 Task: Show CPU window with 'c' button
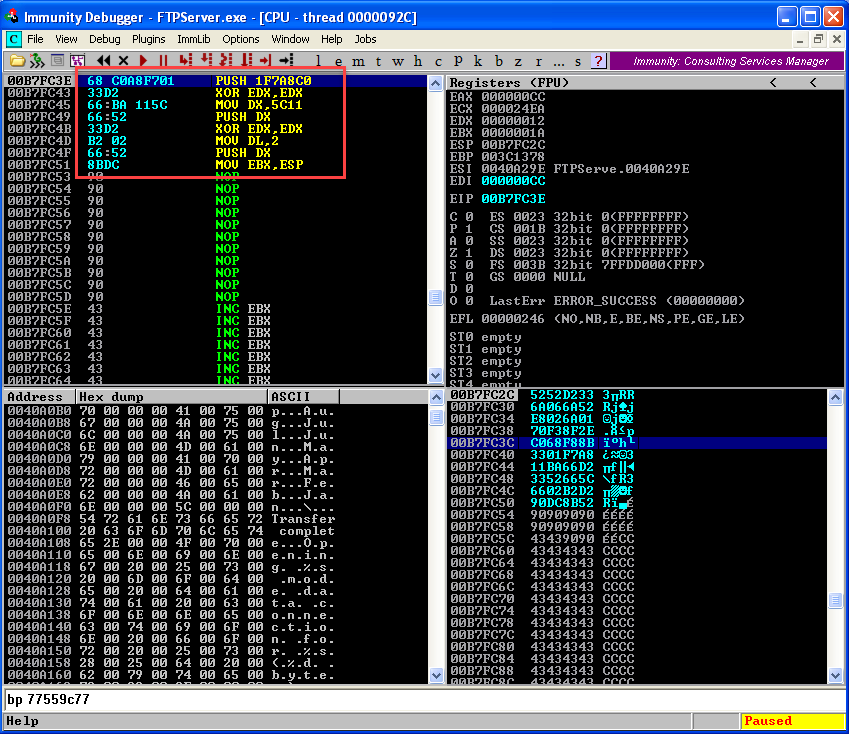(438, 61)
